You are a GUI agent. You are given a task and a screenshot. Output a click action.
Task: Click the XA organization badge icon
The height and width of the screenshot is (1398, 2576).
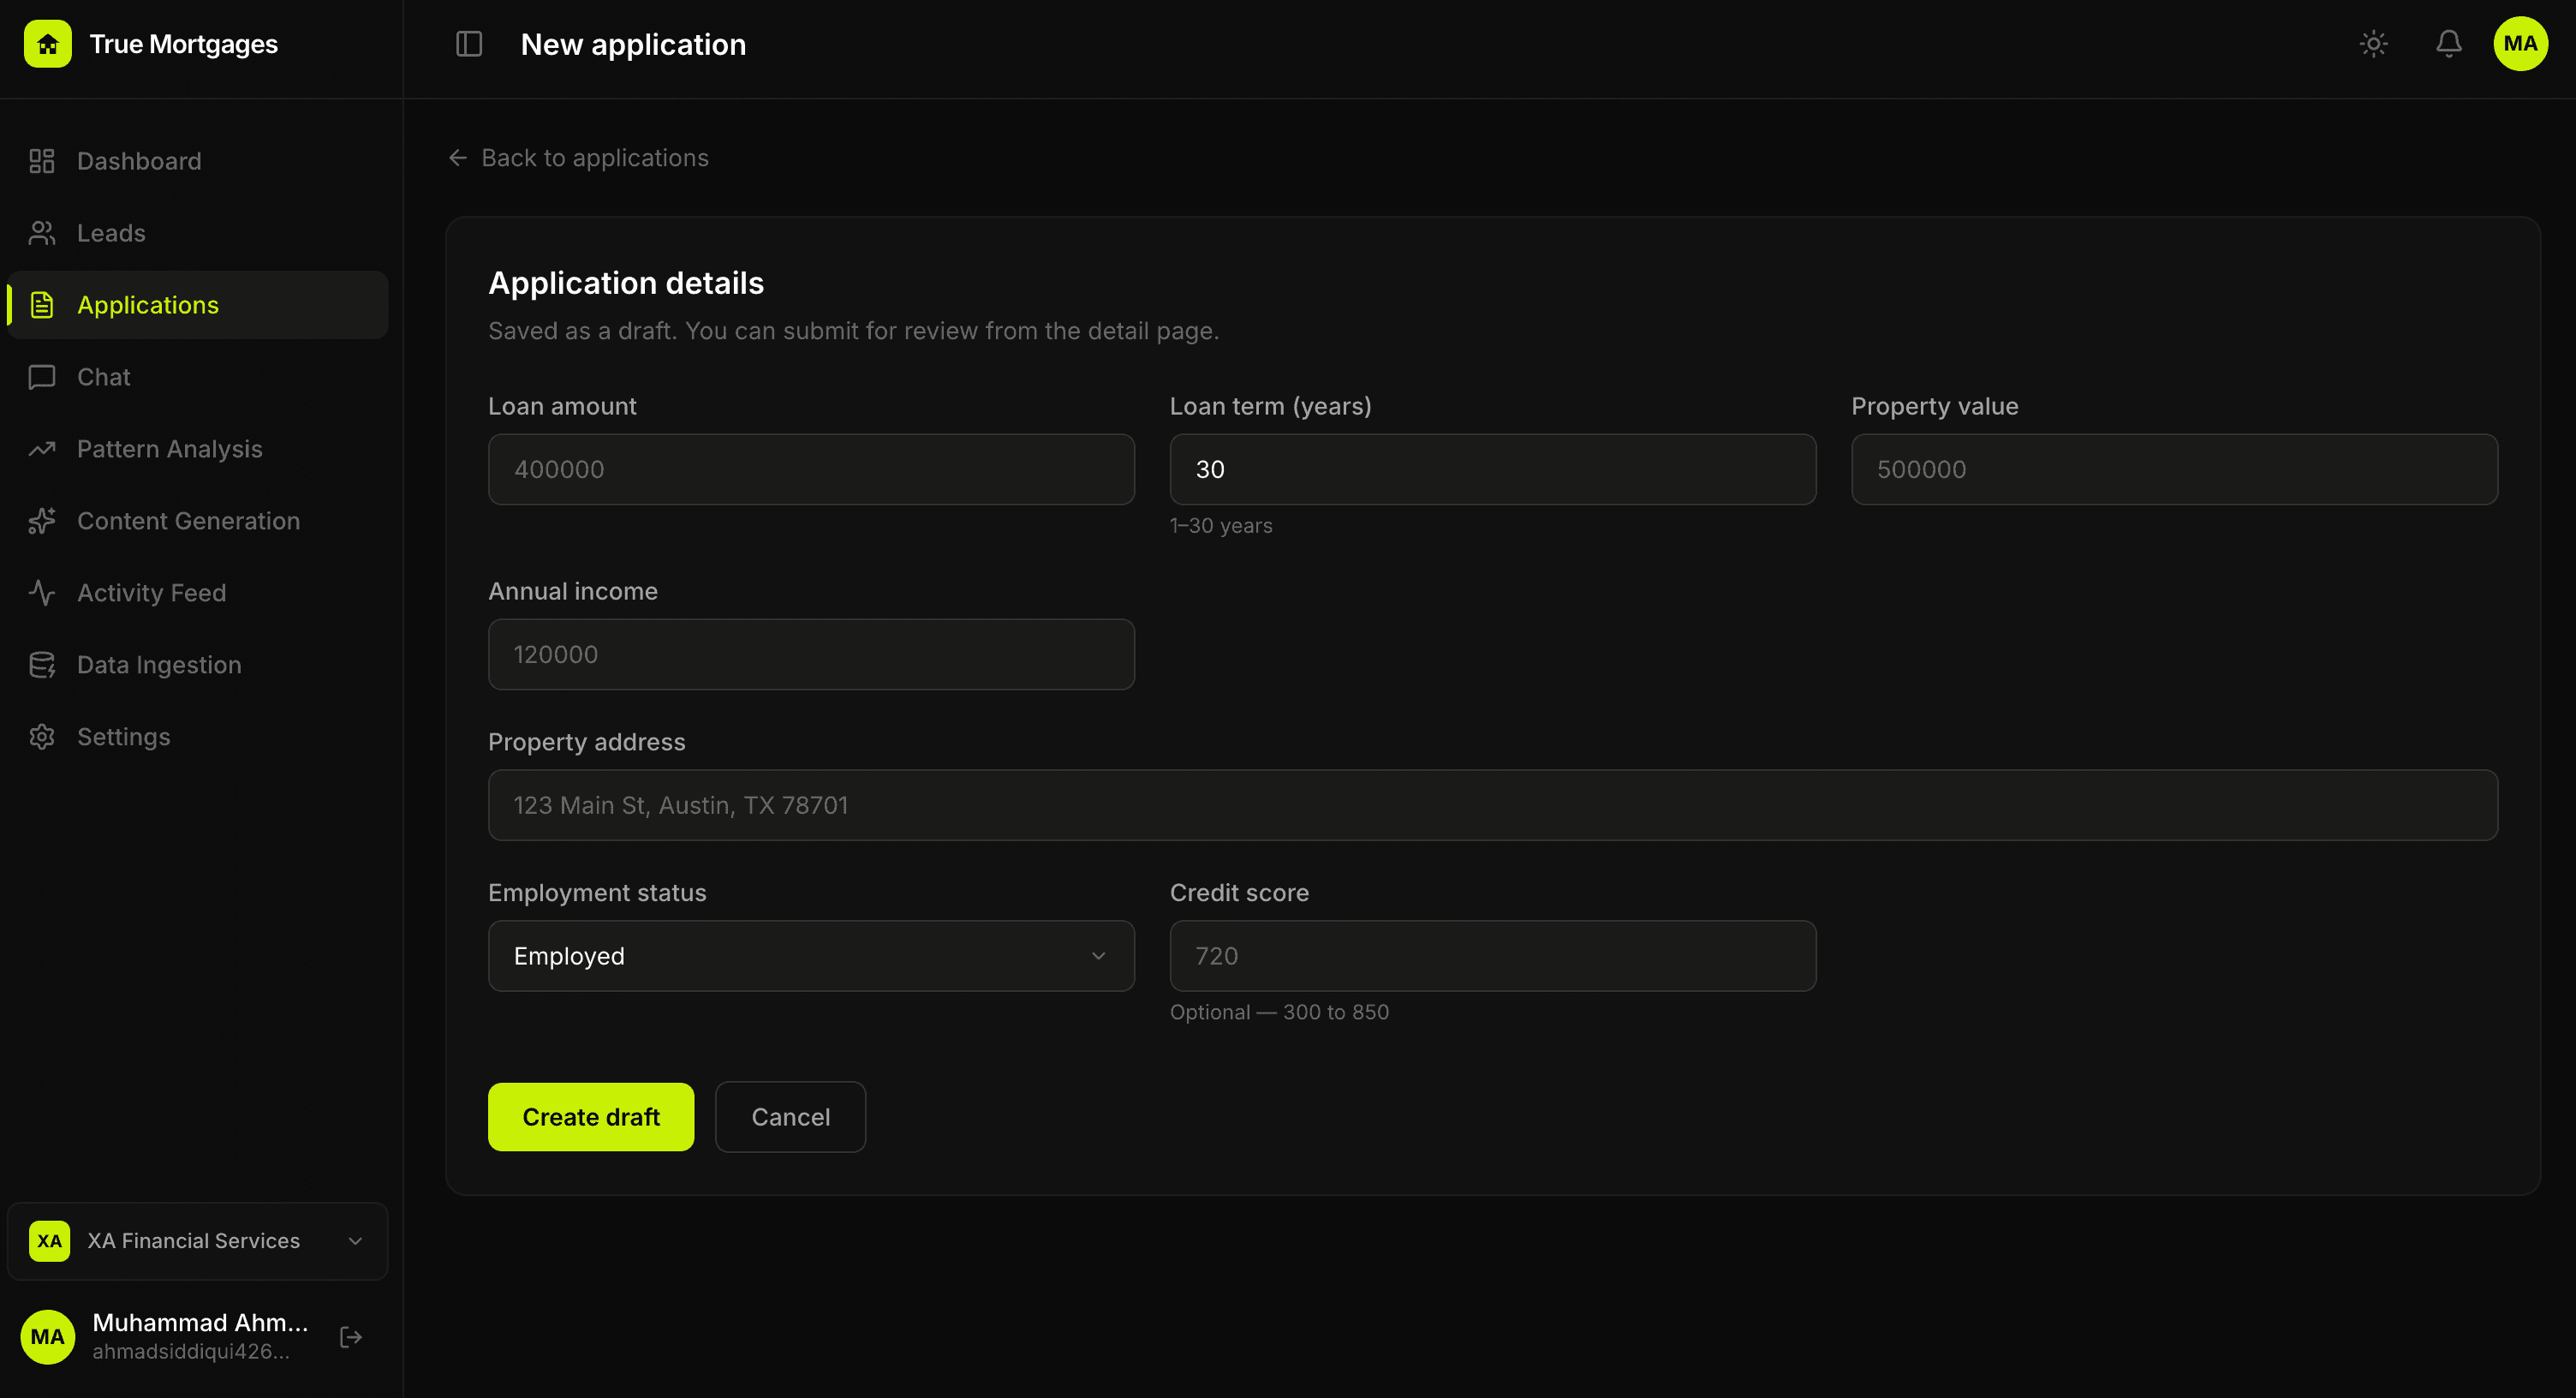pos(50,1241)
